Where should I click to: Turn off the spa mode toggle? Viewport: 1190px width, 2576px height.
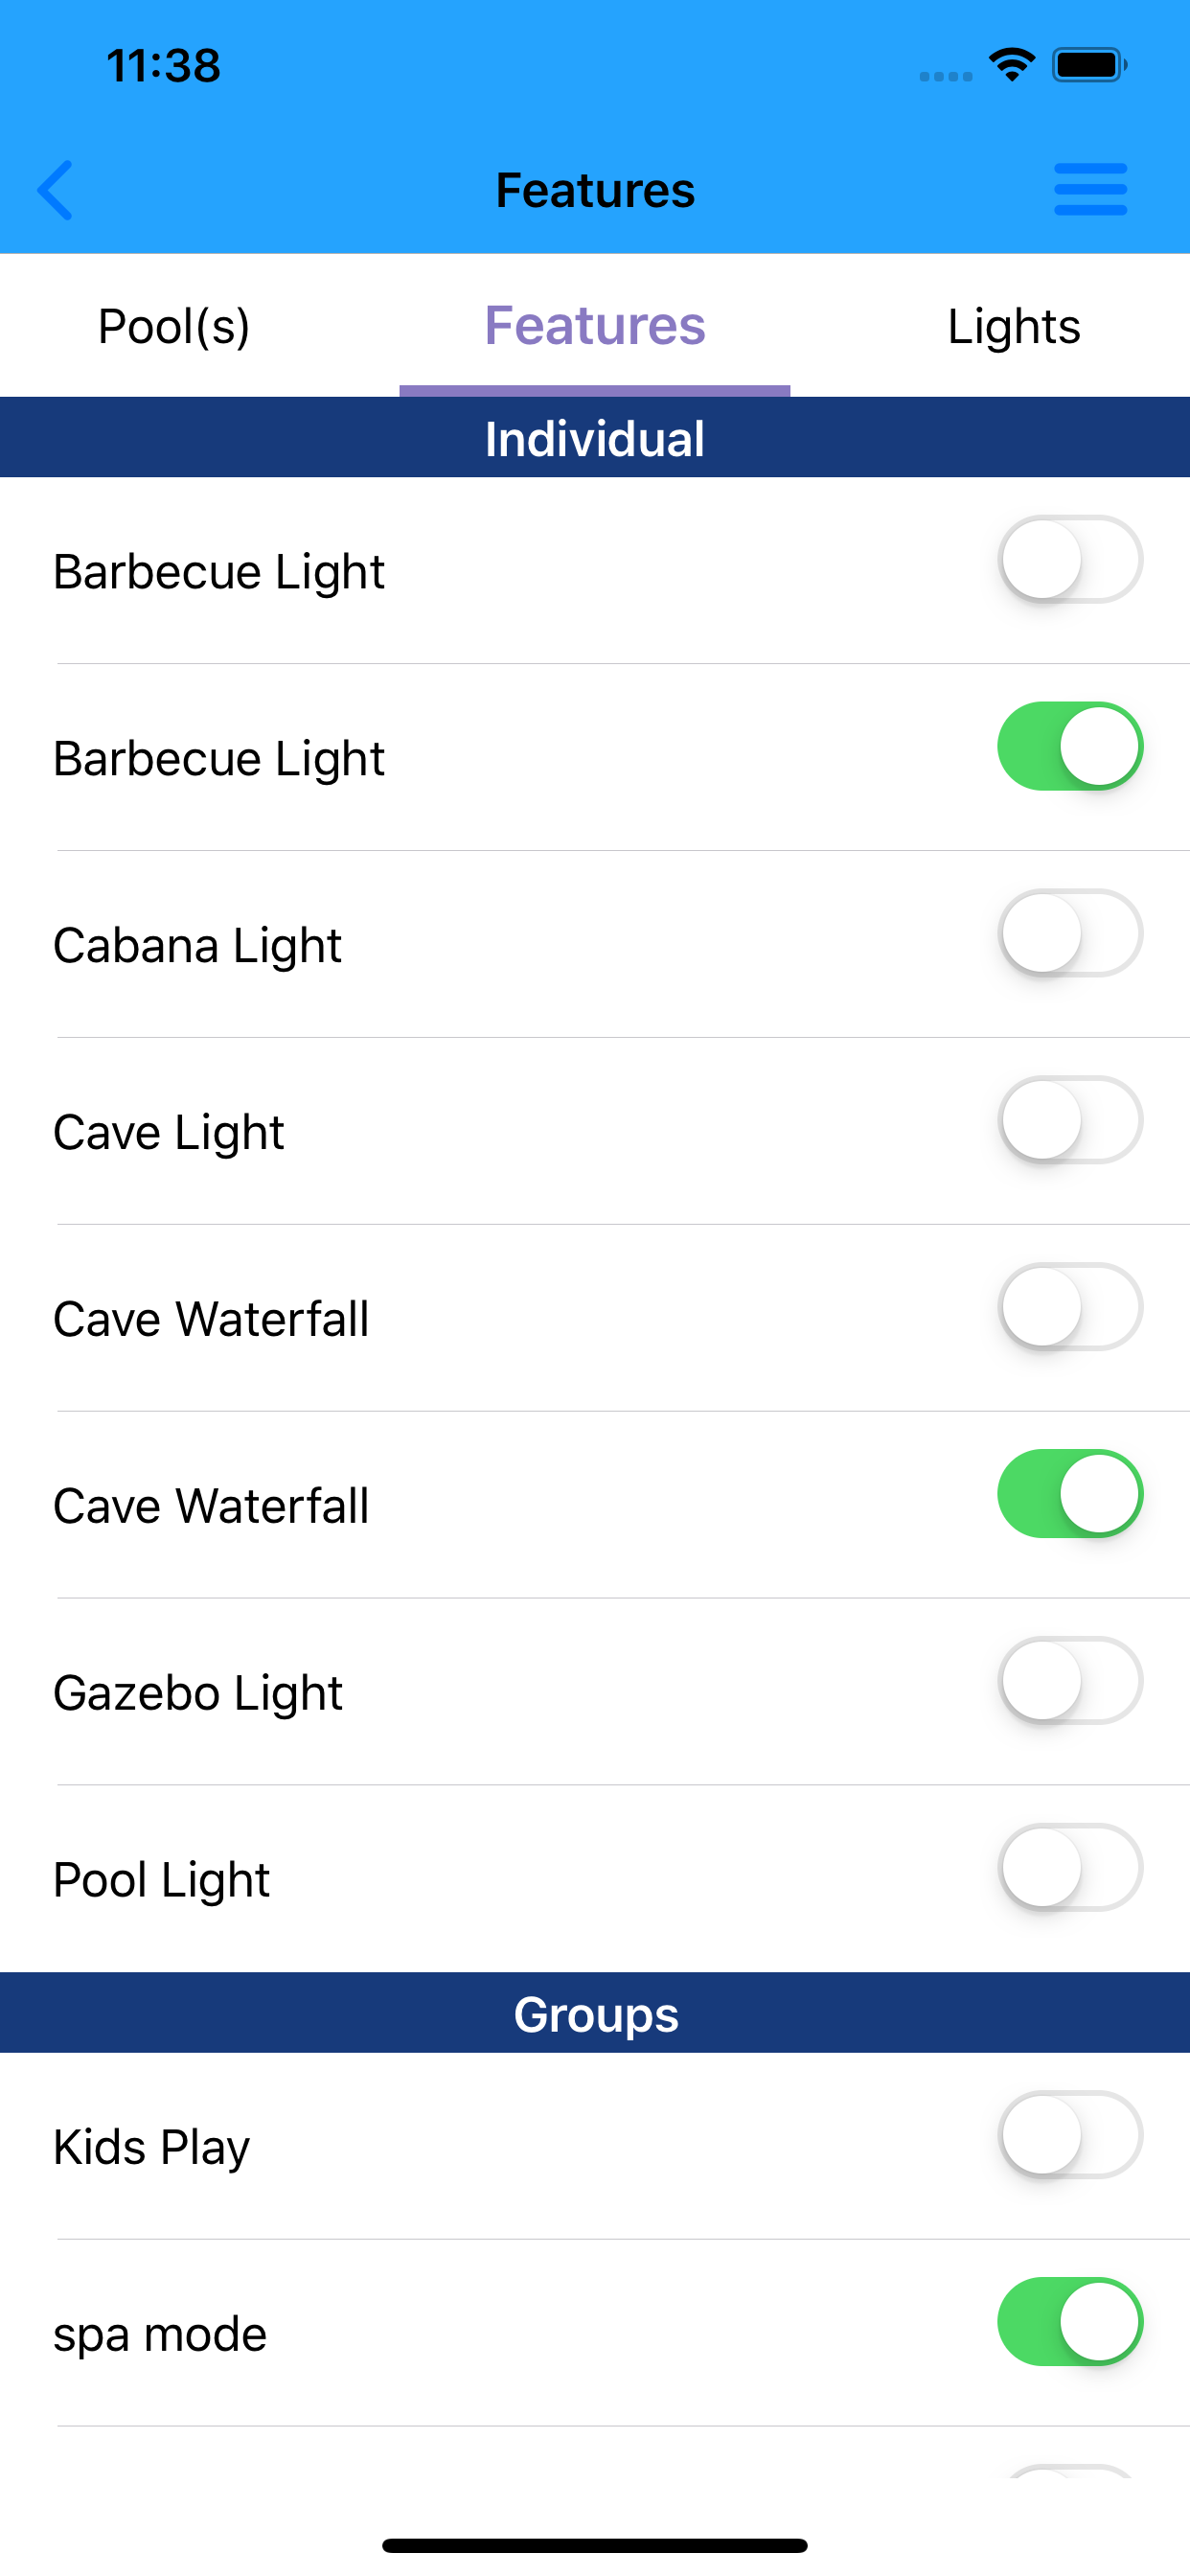click(1070, 2322)
